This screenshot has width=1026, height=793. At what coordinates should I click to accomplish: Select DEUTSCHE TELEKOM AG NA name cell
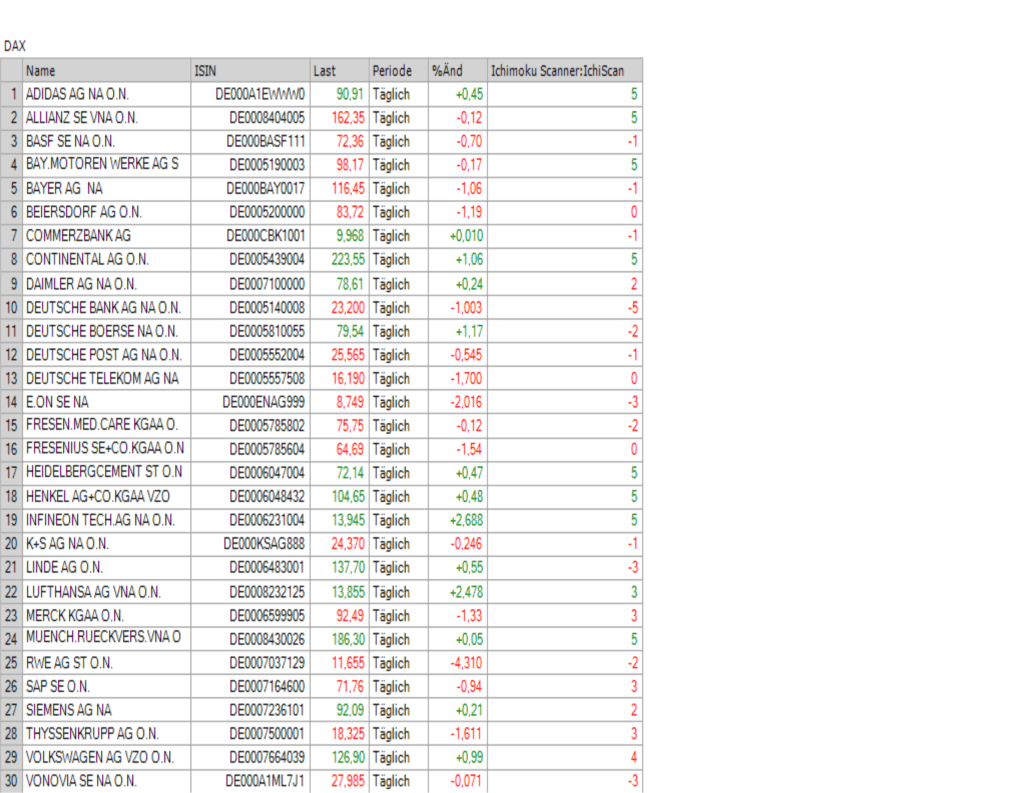pyautogui.click(x=107, y=378)
